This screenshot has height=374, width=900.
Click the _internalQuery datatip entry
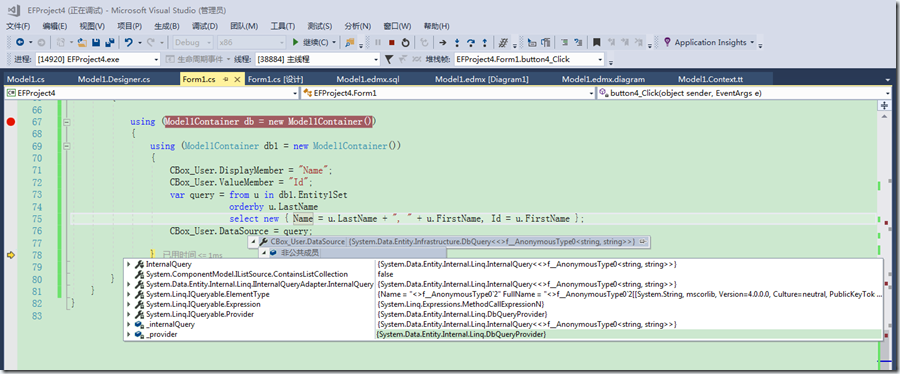170,324
